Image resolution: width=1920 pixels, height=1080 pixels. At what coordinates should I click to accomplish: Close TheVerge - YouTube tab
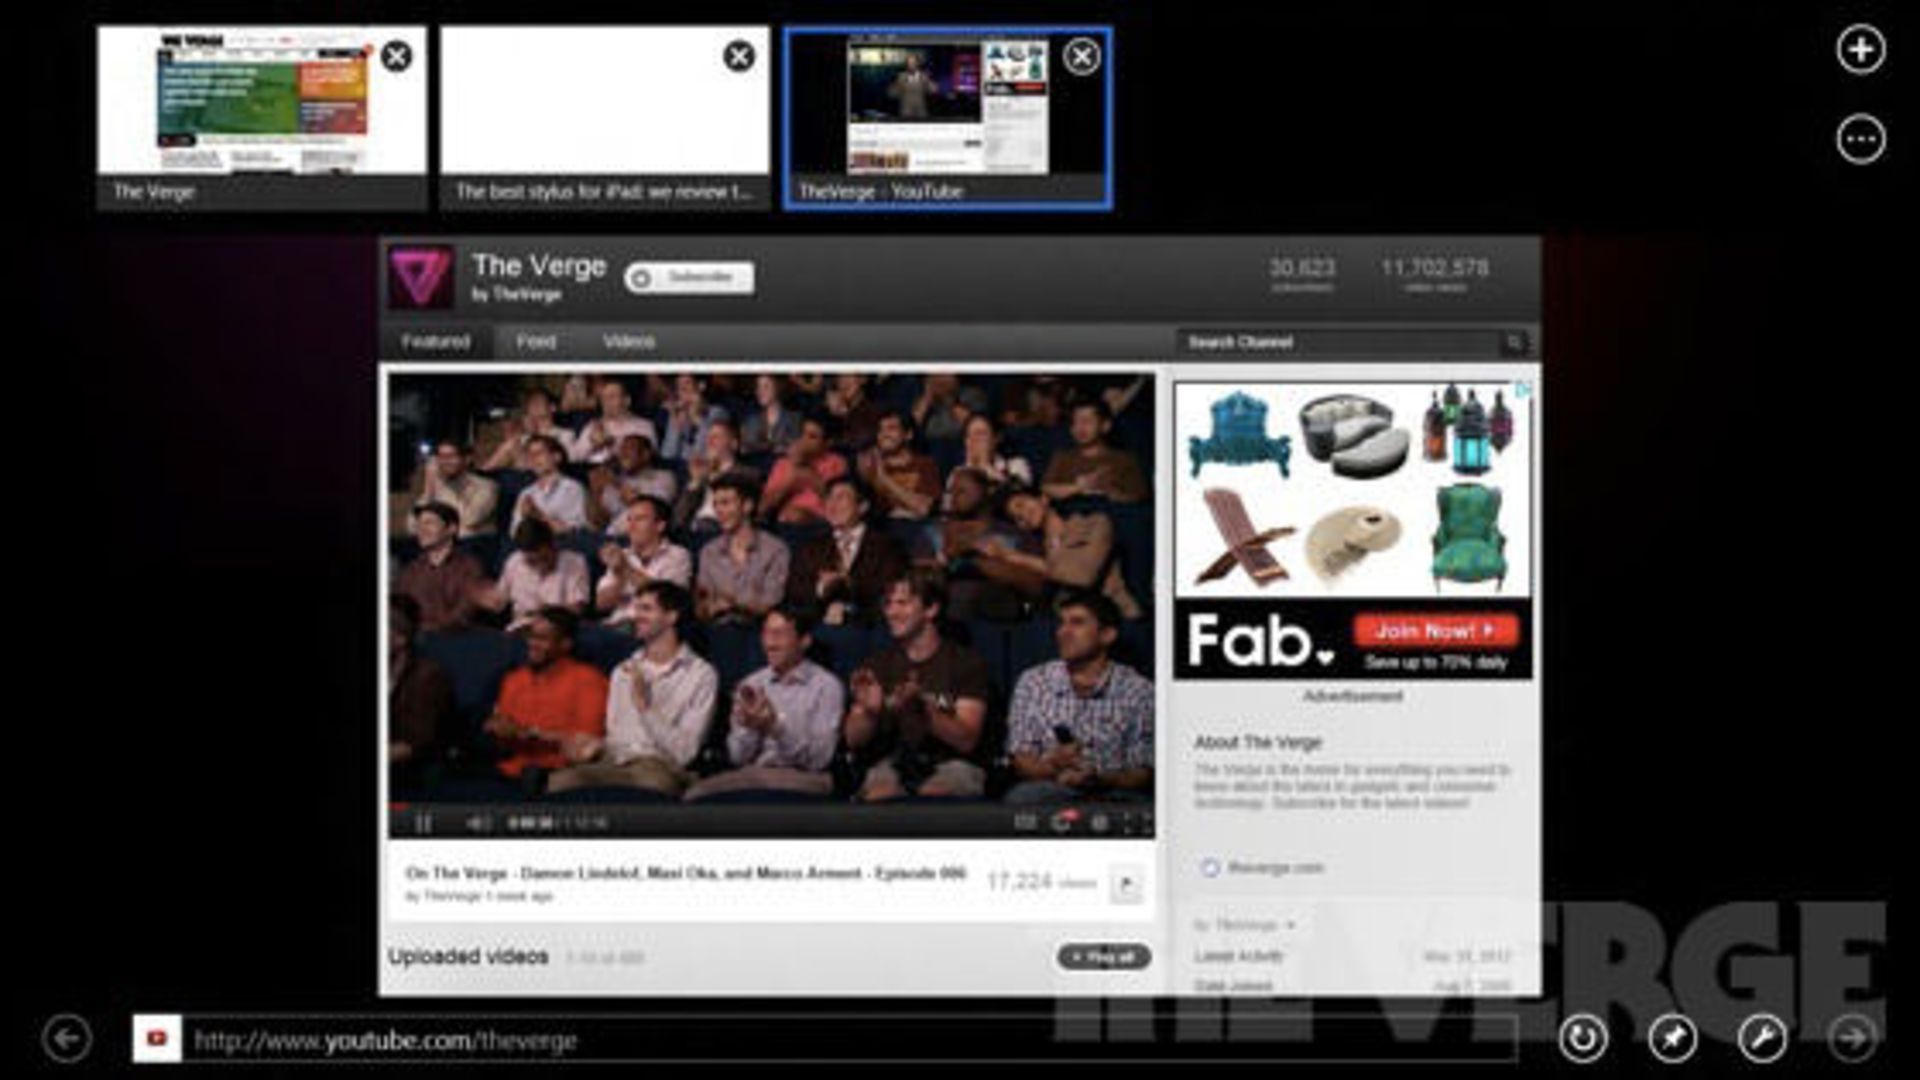1081,56
